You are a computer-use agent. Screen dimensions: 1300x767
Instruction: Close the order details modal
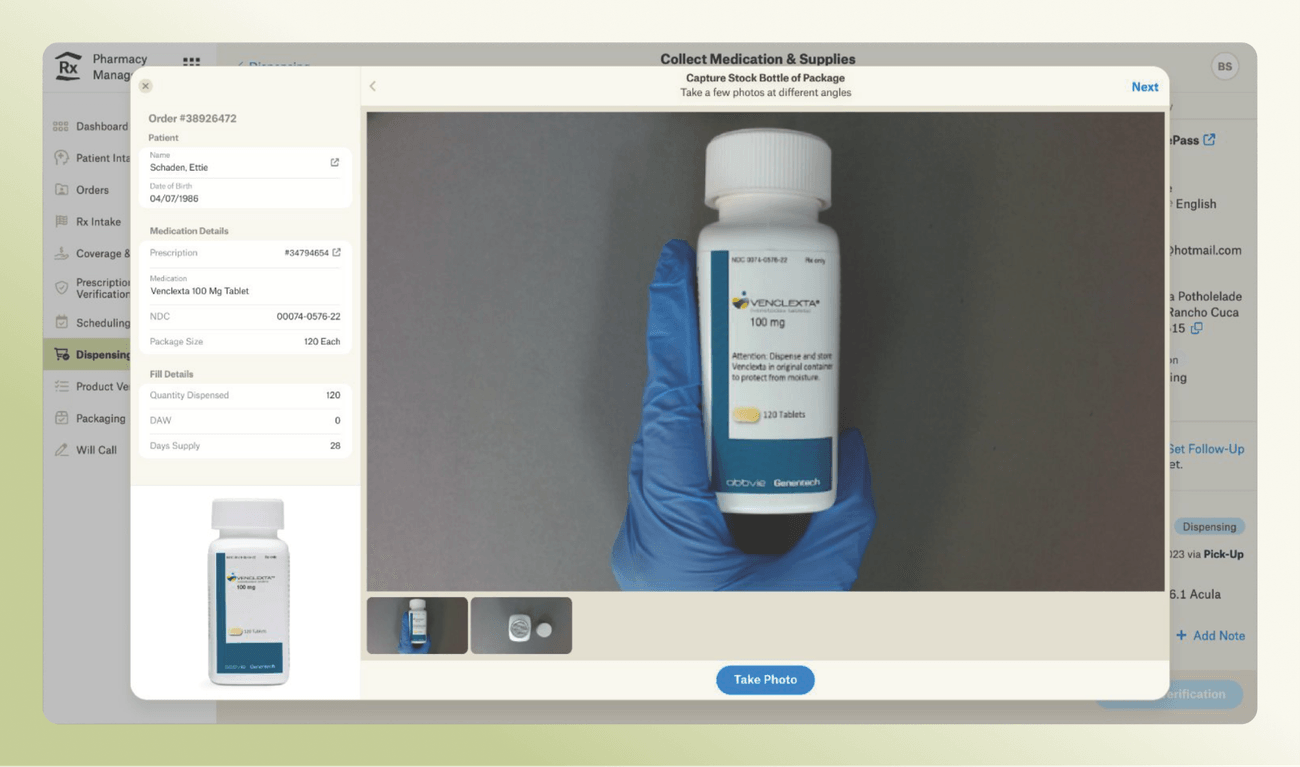pos(146,86)
